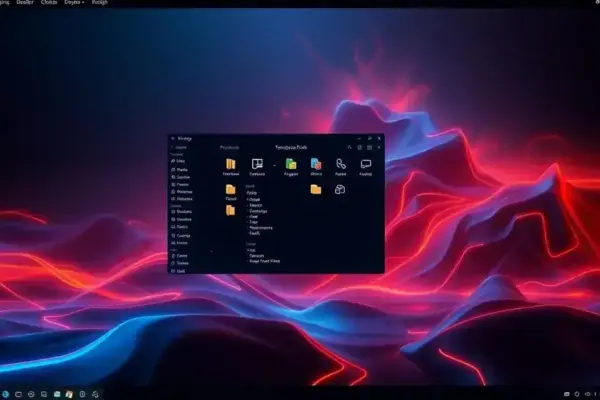Maximize the file window using its title bar button
Viewport: 600px width, 400px height.
[369, 138]
